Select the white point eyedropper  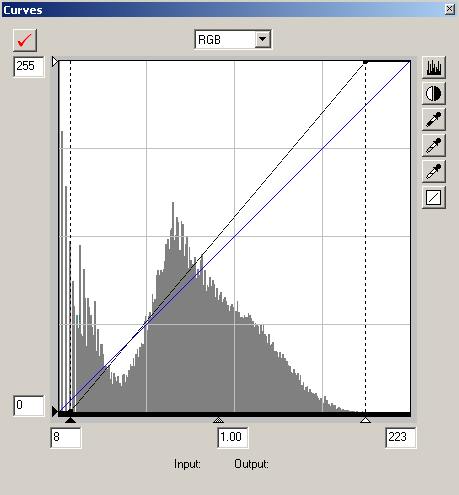click(434, 171)
